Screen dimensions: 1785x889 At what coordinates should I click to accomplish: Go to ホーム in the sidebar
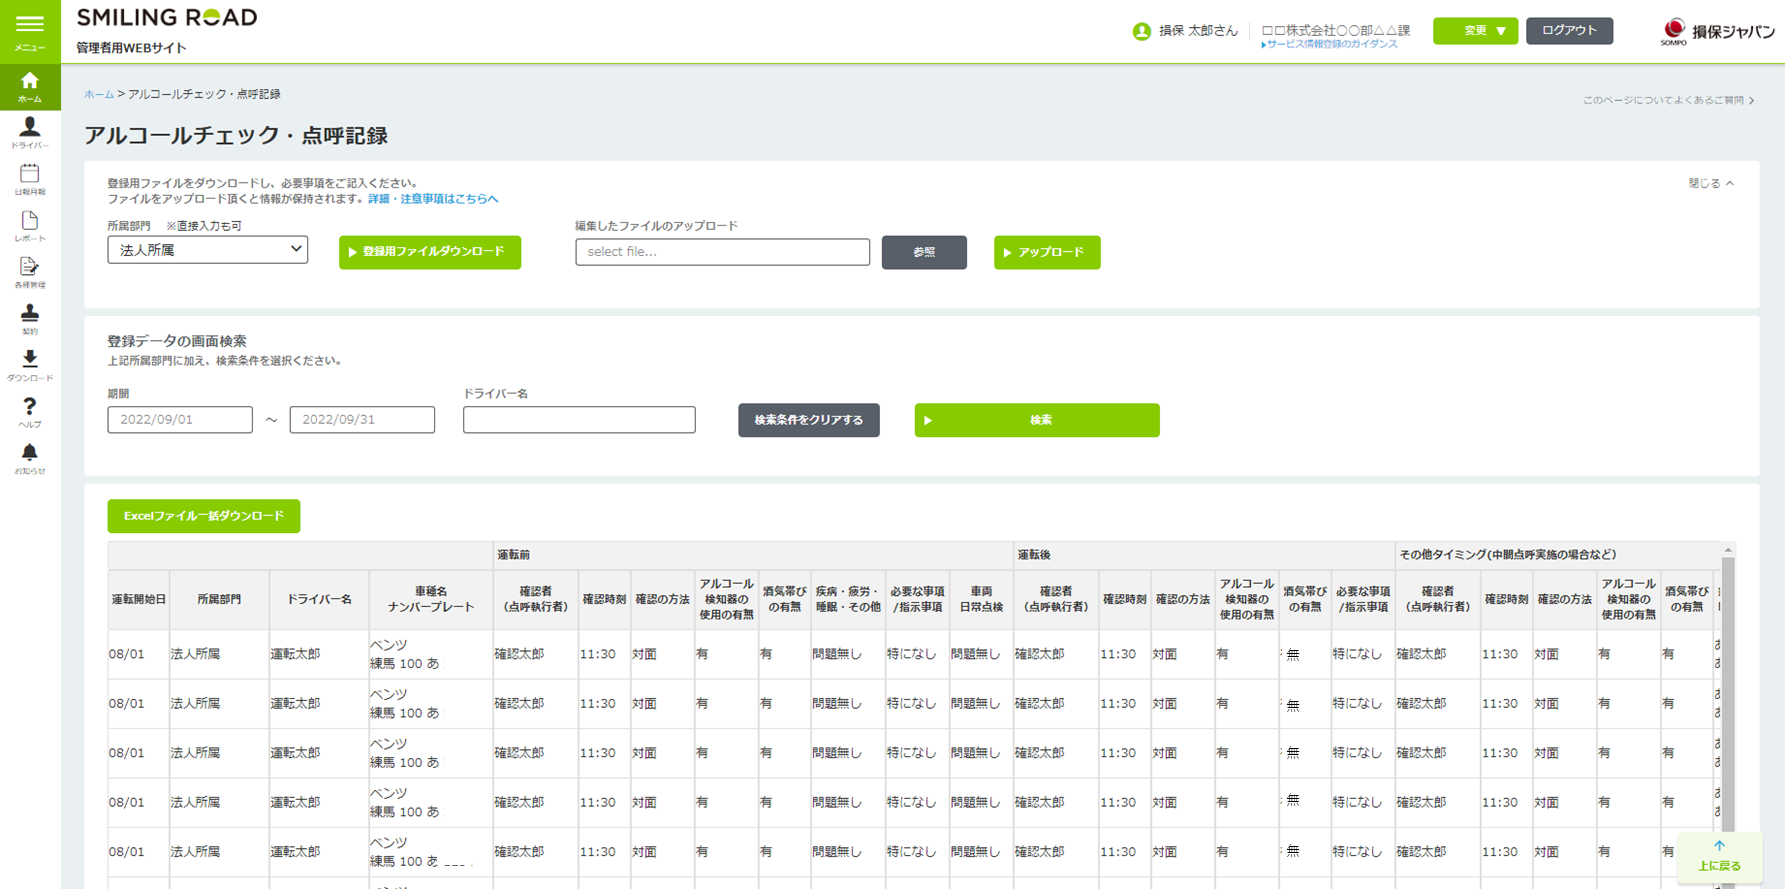pyautogui.click(x=30, y=87)
